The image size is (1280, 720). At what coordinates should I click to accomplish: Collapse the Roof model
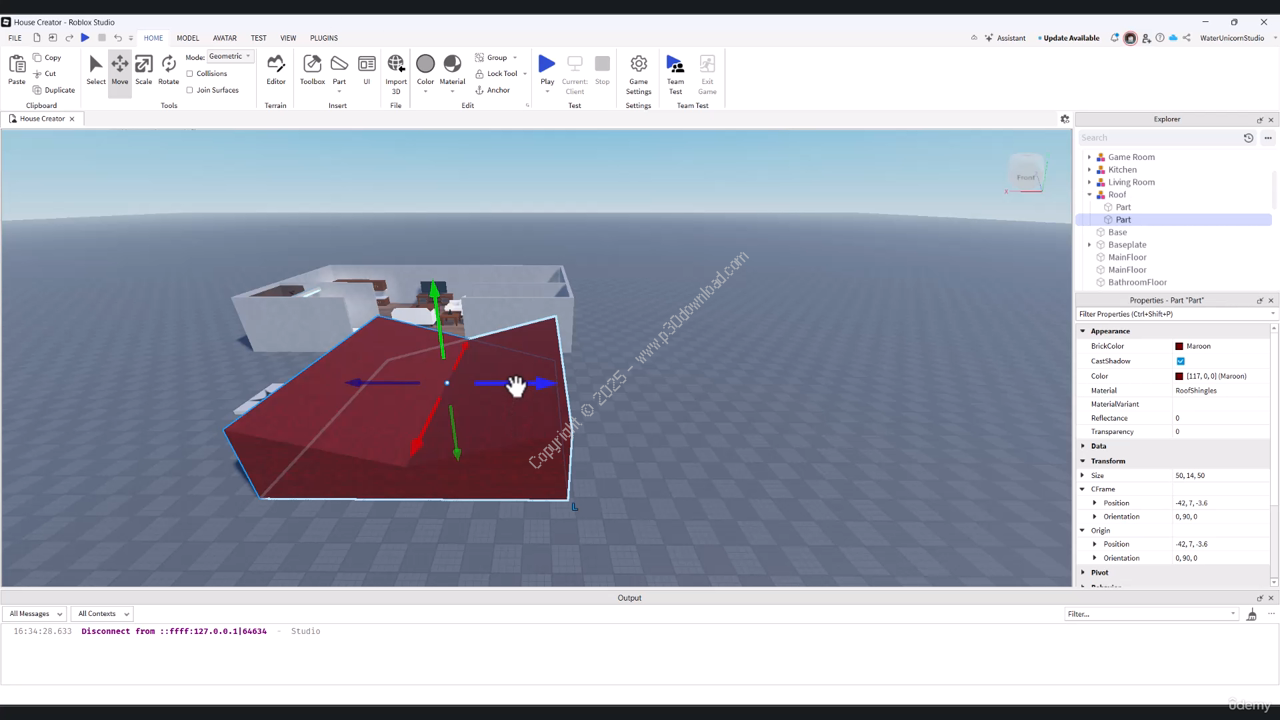click(x=1090, y=195)
